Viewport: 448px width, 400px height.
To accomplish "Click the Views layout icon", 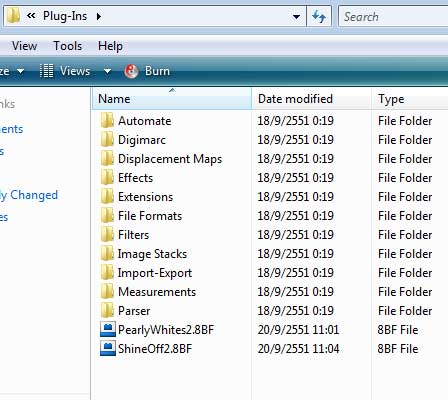I will tap(46, 71).
